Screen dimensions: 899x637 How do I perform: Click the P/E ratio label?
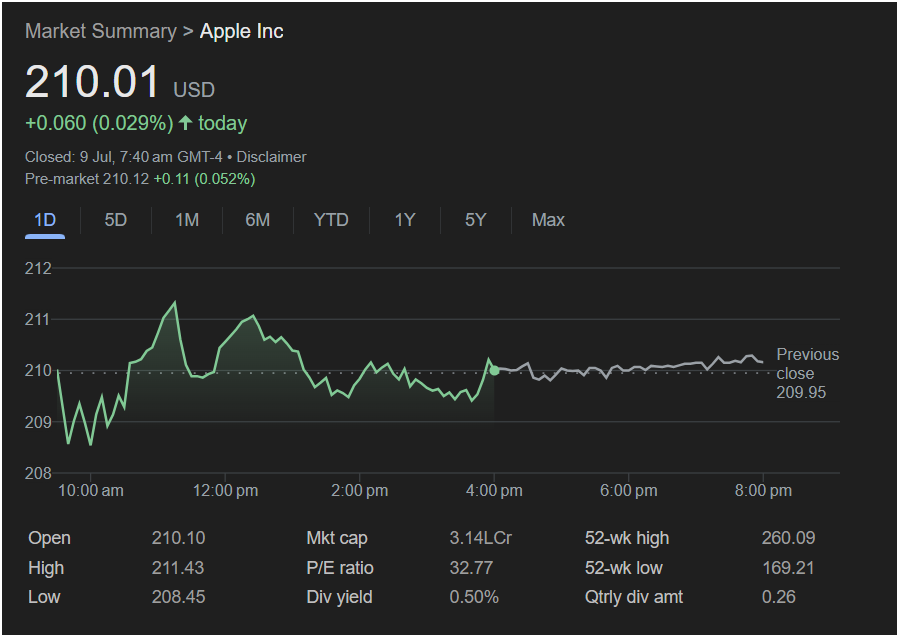pos(340,568)
